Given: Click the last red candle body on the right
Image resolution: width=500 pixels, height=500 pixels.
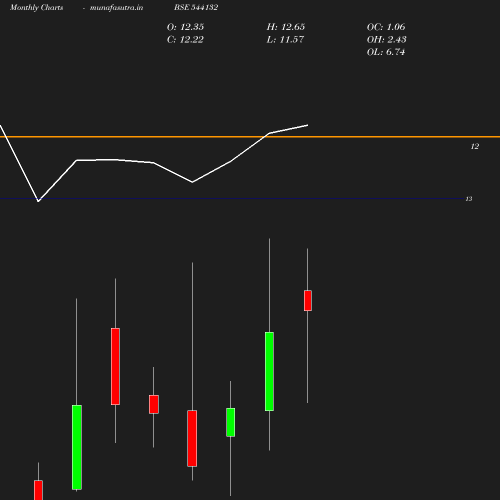Looking at the screenshot, I should pyautogui.click(x=308, y=301).
